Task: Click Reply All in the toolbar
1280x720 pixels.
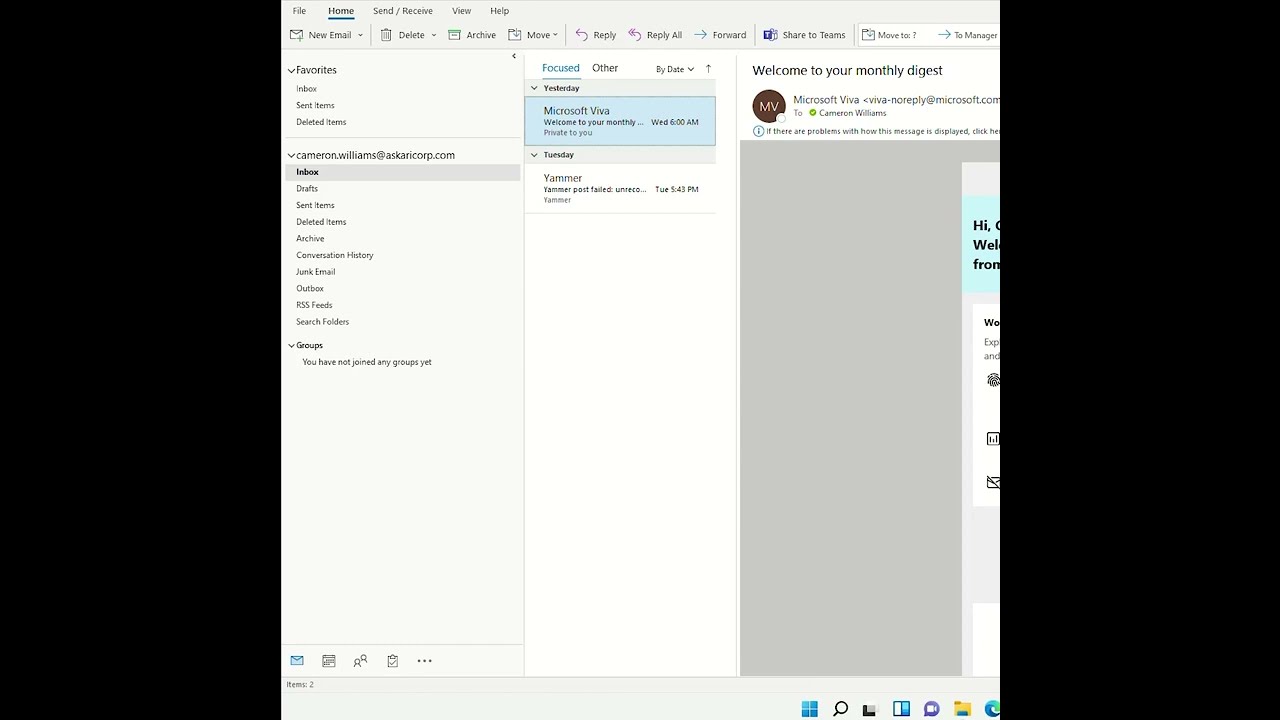Action: (655, 35)
